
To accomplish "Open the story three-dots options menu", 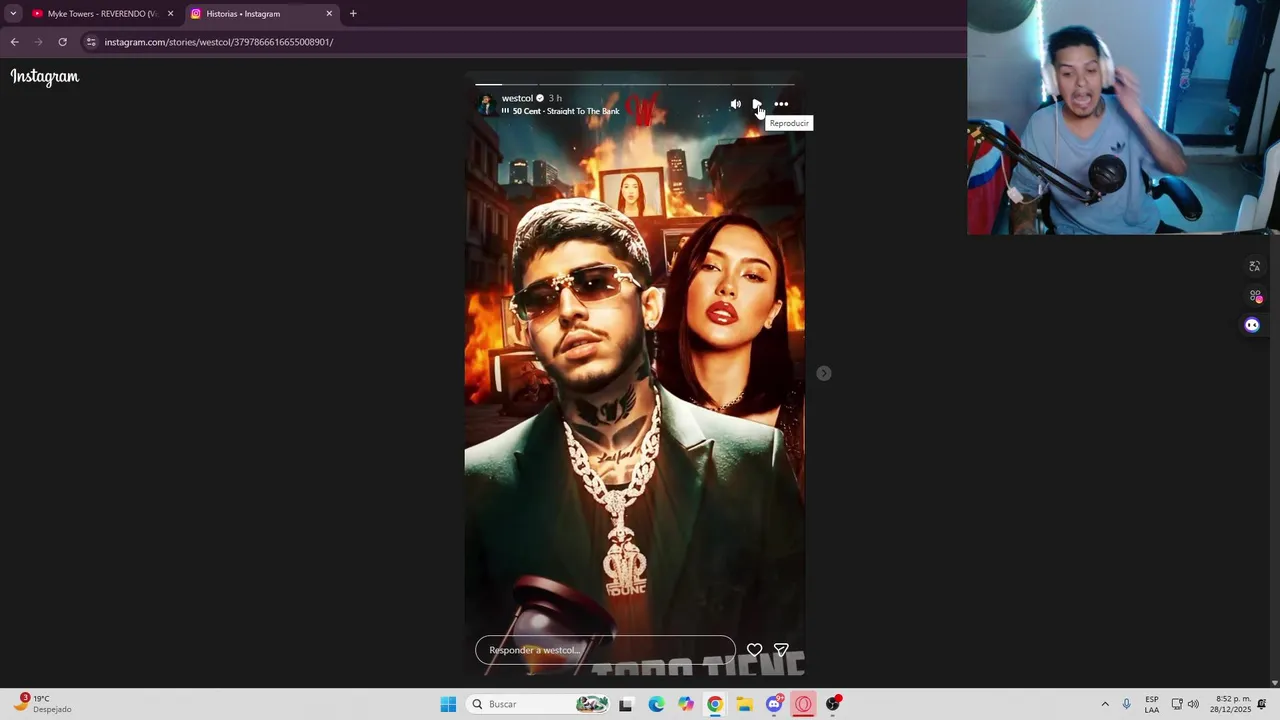I will pos(781,104).
